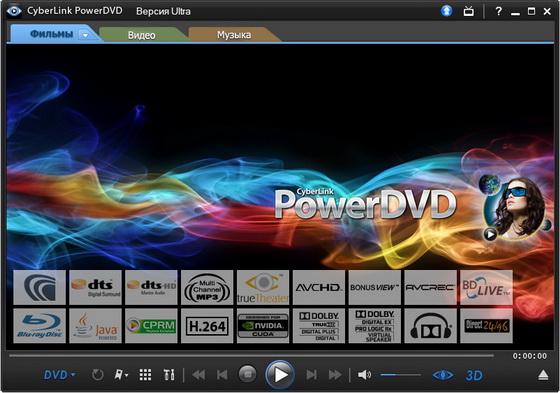Click the Dolby TrueHD Digital Plus tile

tap(319, 326)
